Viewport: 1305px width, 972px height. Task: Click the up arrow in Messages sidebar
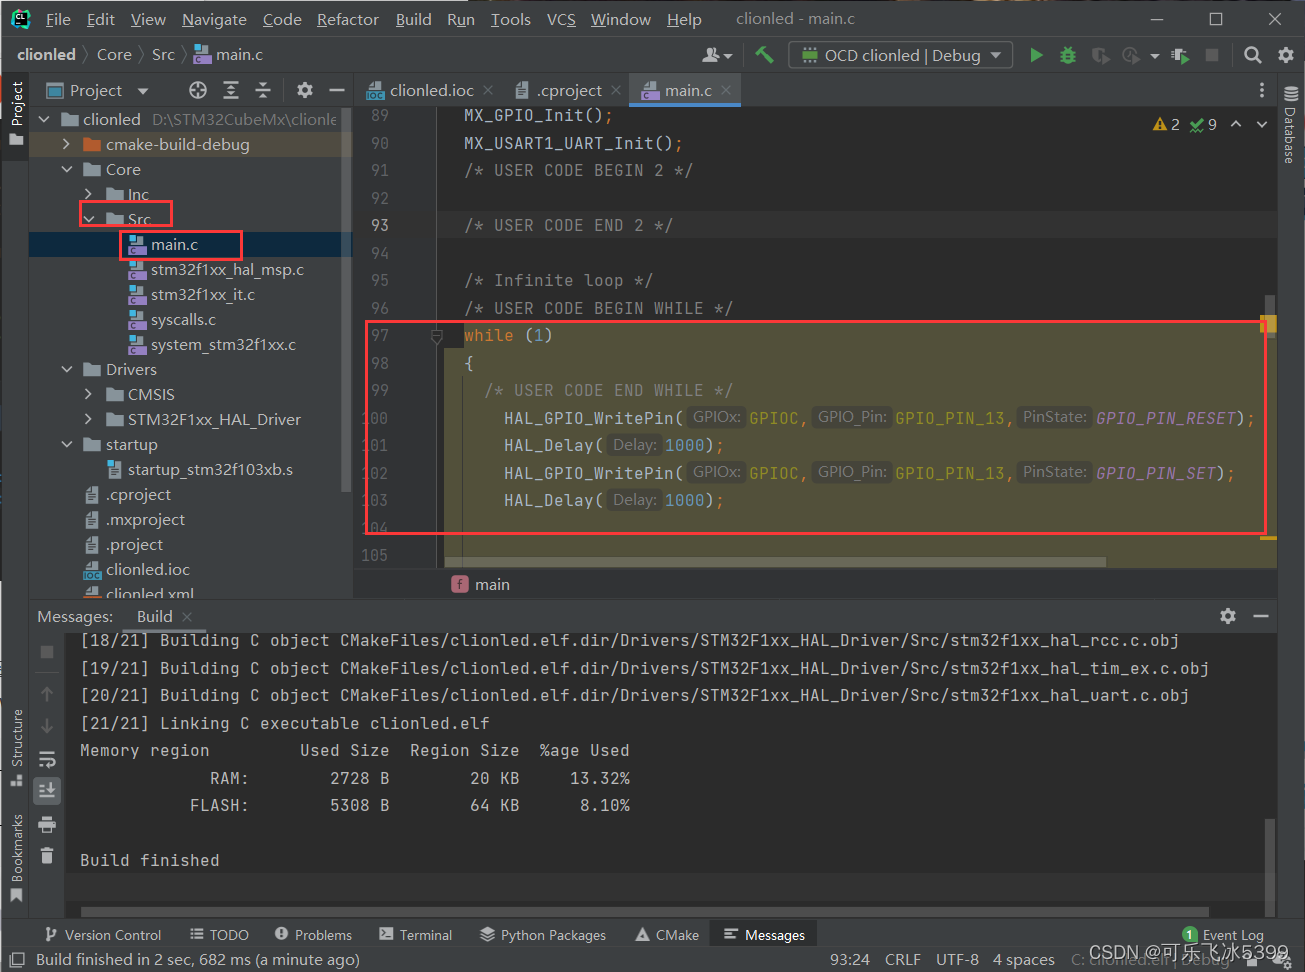[x=47, y=693]
